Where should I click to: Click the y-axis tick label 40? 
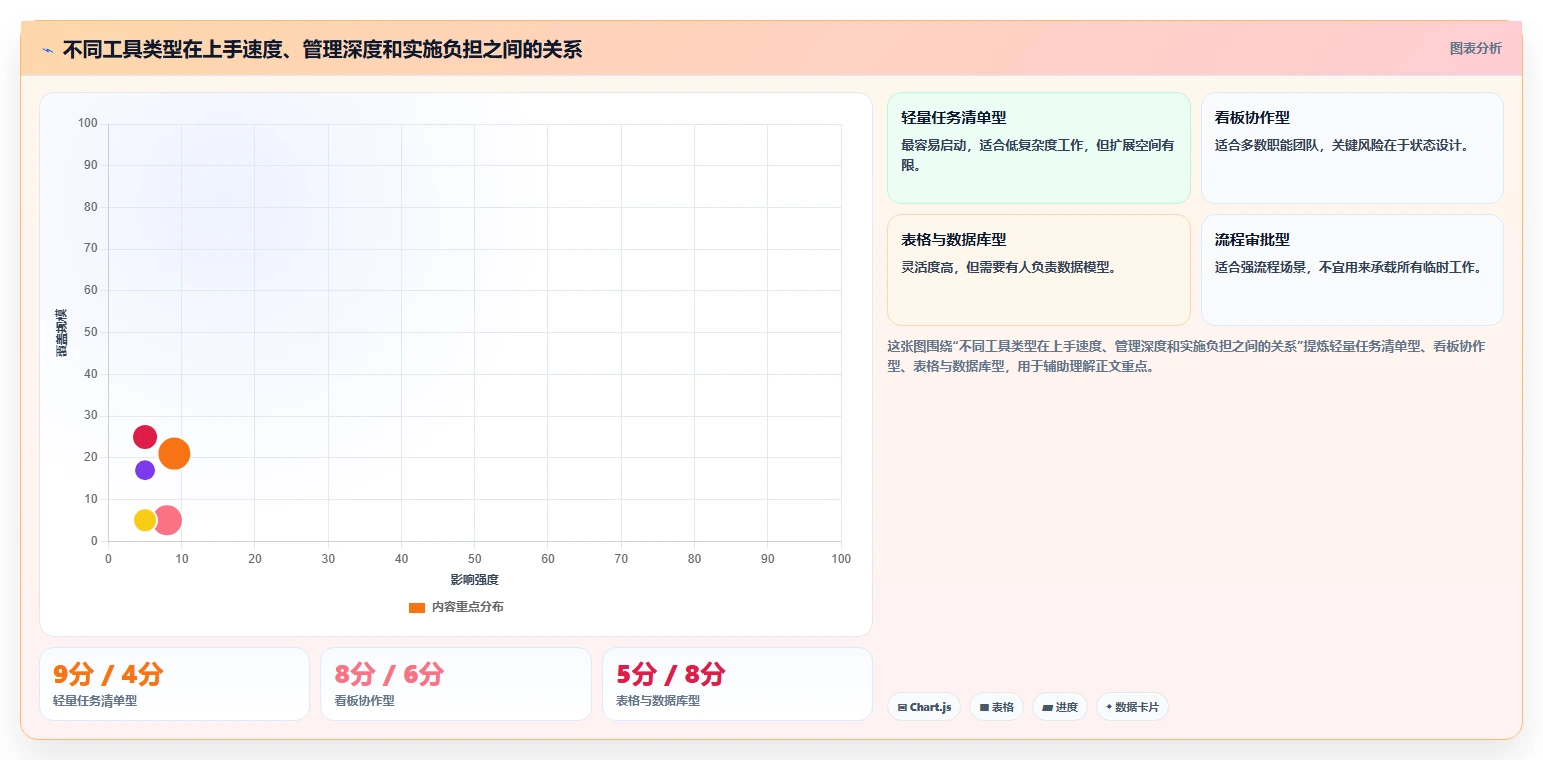(x=91, y=374)
